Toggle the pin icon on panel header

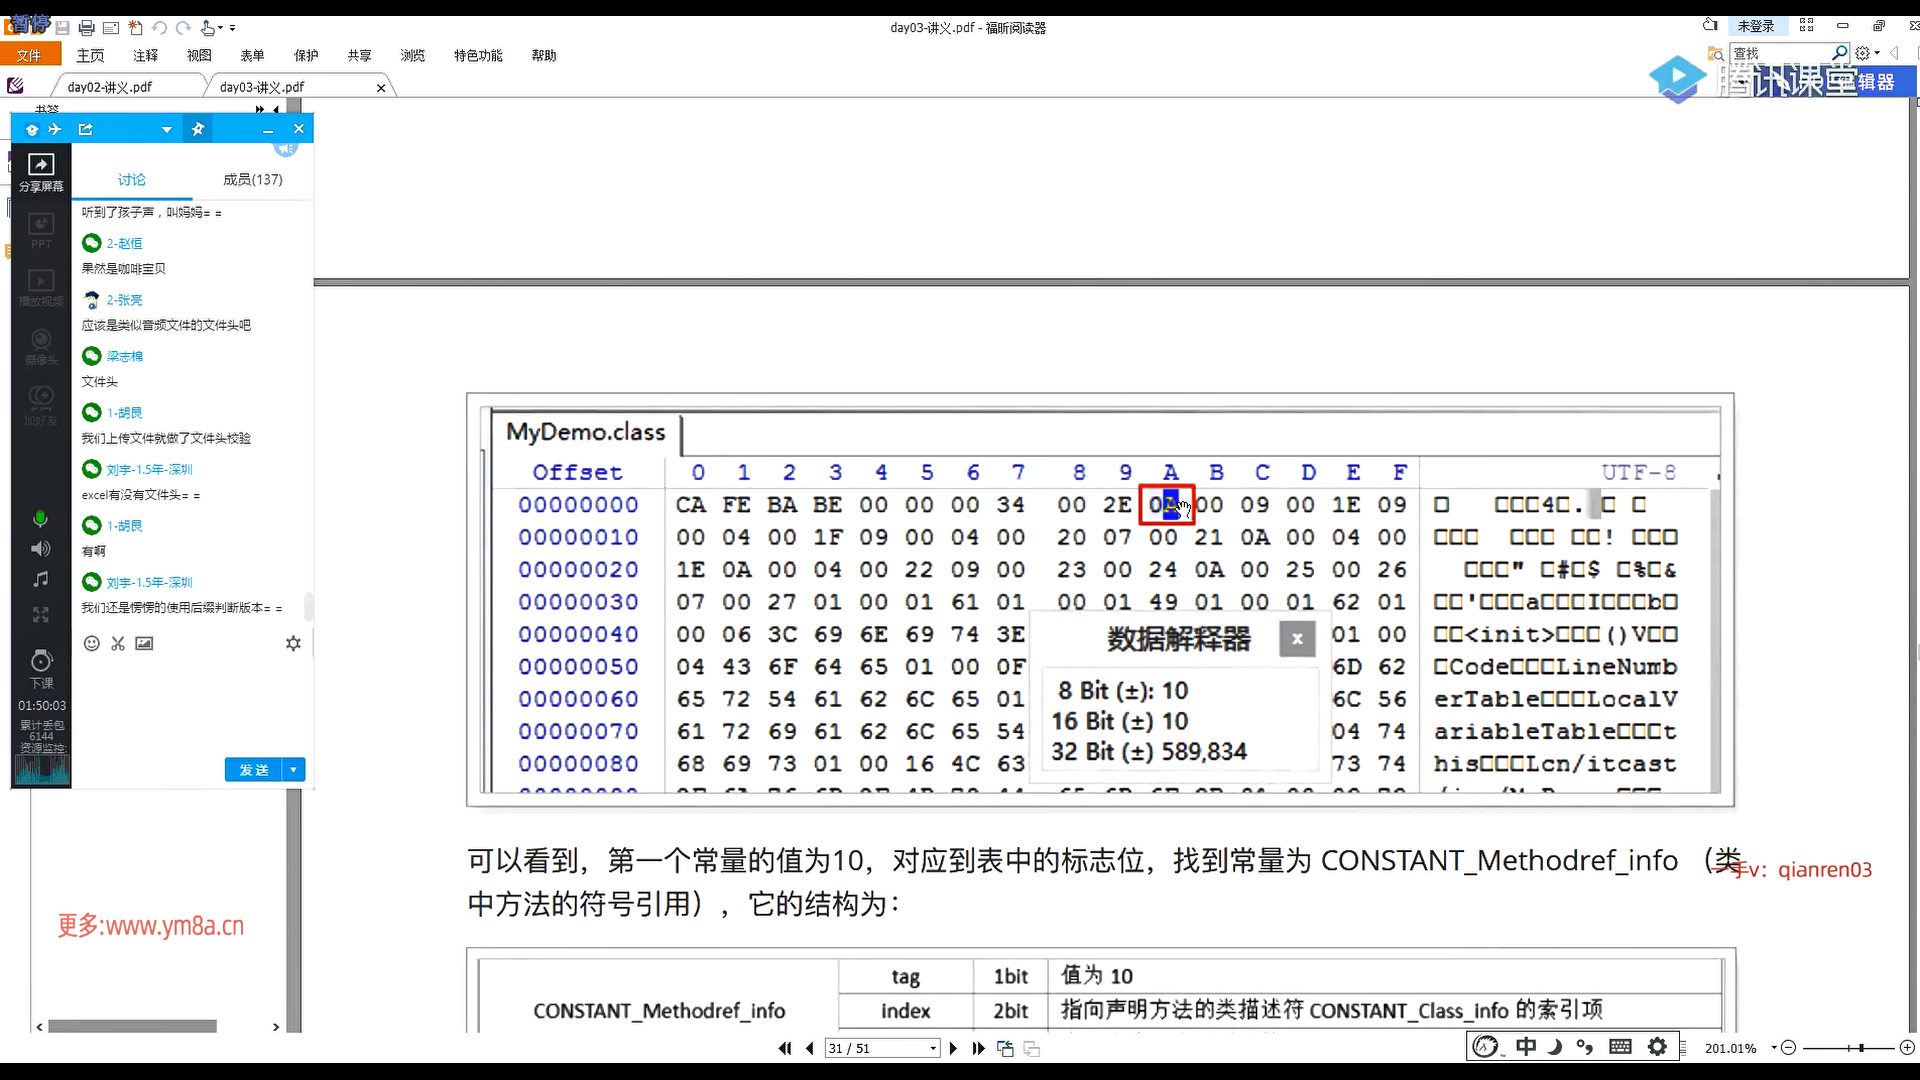198,130
